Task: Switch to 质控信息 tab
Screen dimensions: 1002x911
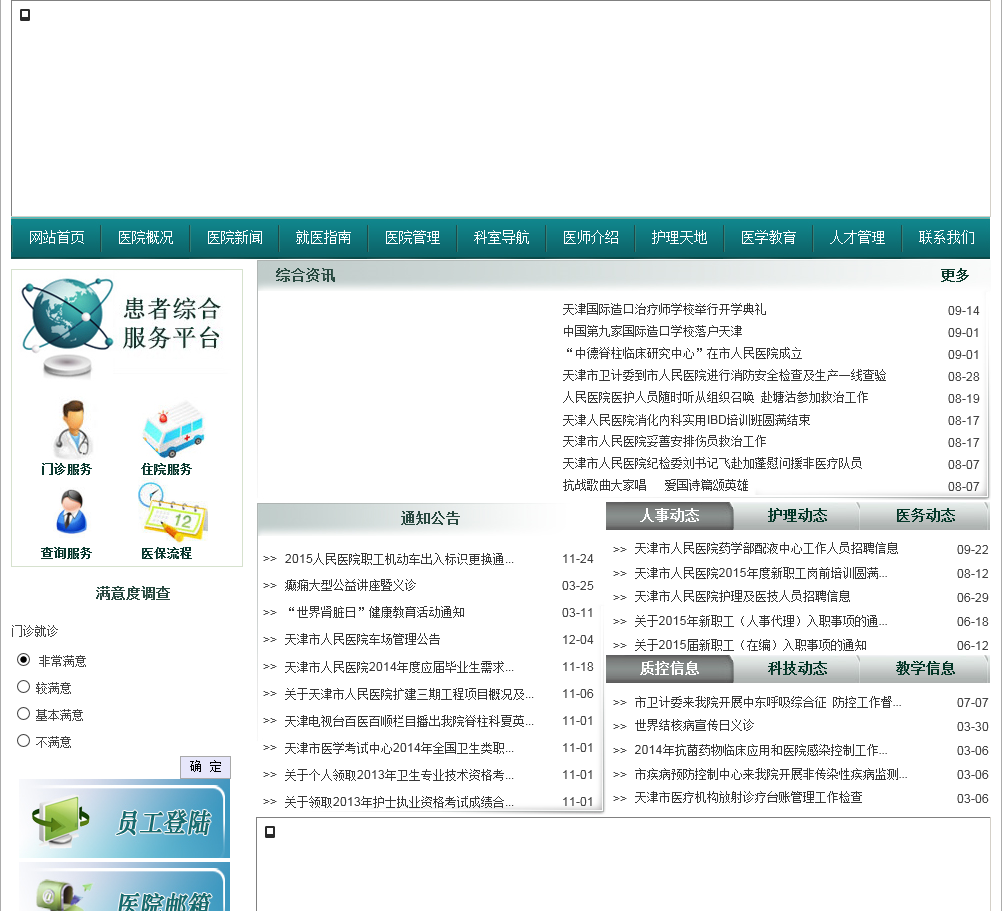Action: tap(669, 668)
